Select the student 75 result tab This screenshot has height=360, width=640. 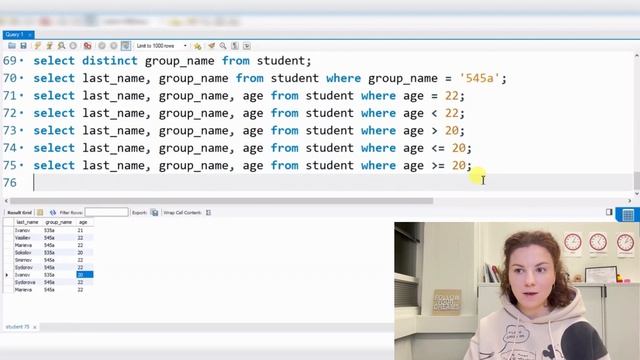pos(18,327)
